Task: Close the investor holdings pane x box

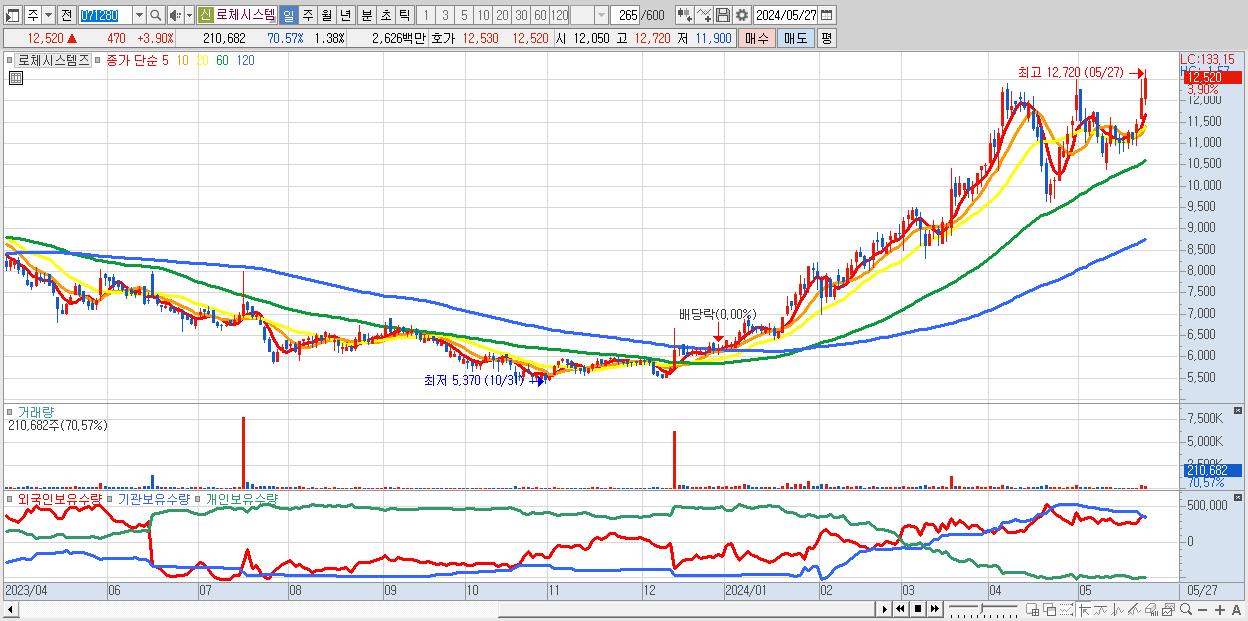Action: [1240, 497]
